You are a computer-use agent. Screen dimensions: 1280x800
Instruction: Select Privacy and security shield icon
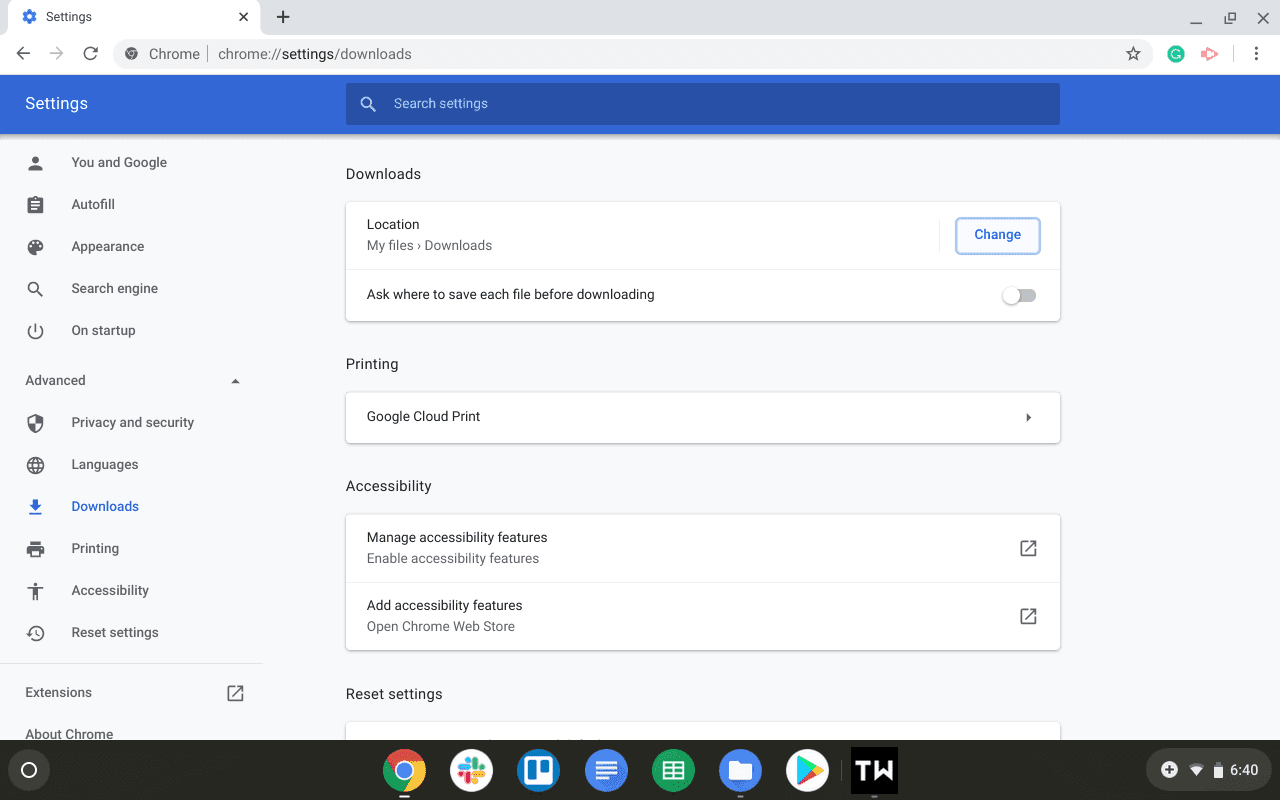[x=36, y=422]
